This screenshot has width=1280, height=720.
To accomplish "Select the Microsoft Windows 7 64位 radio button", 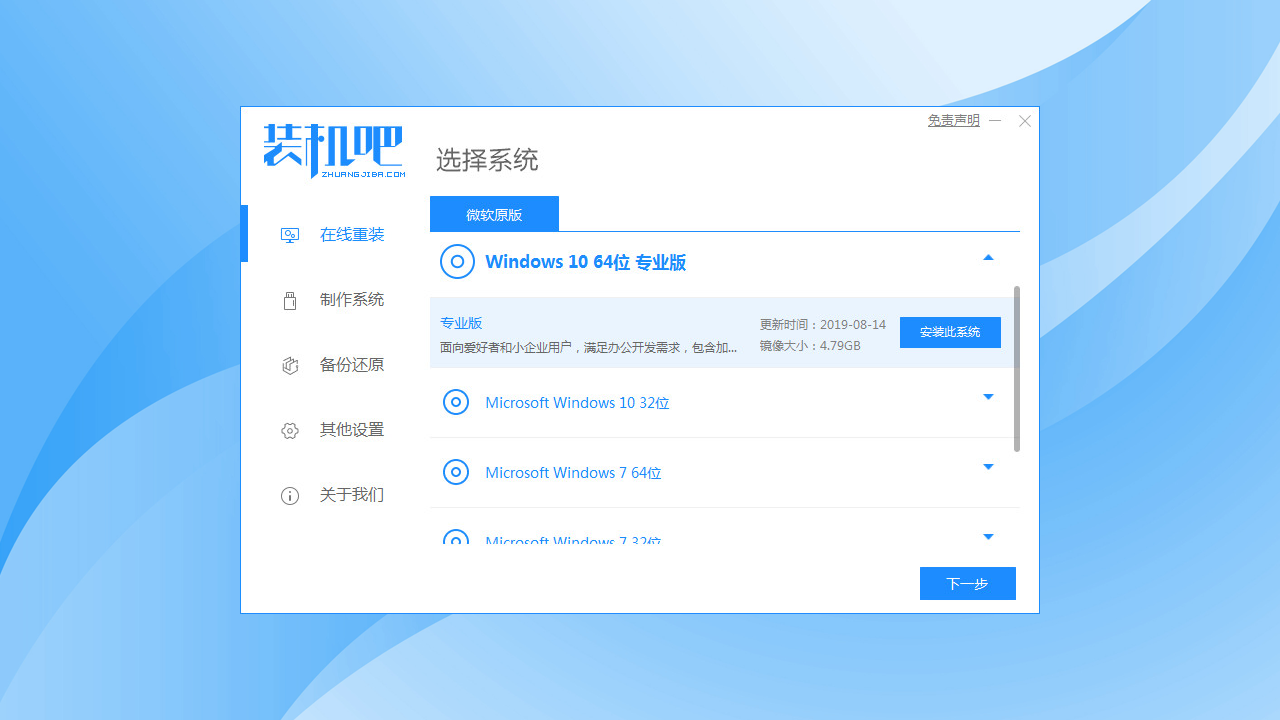I will click(456, 472).
